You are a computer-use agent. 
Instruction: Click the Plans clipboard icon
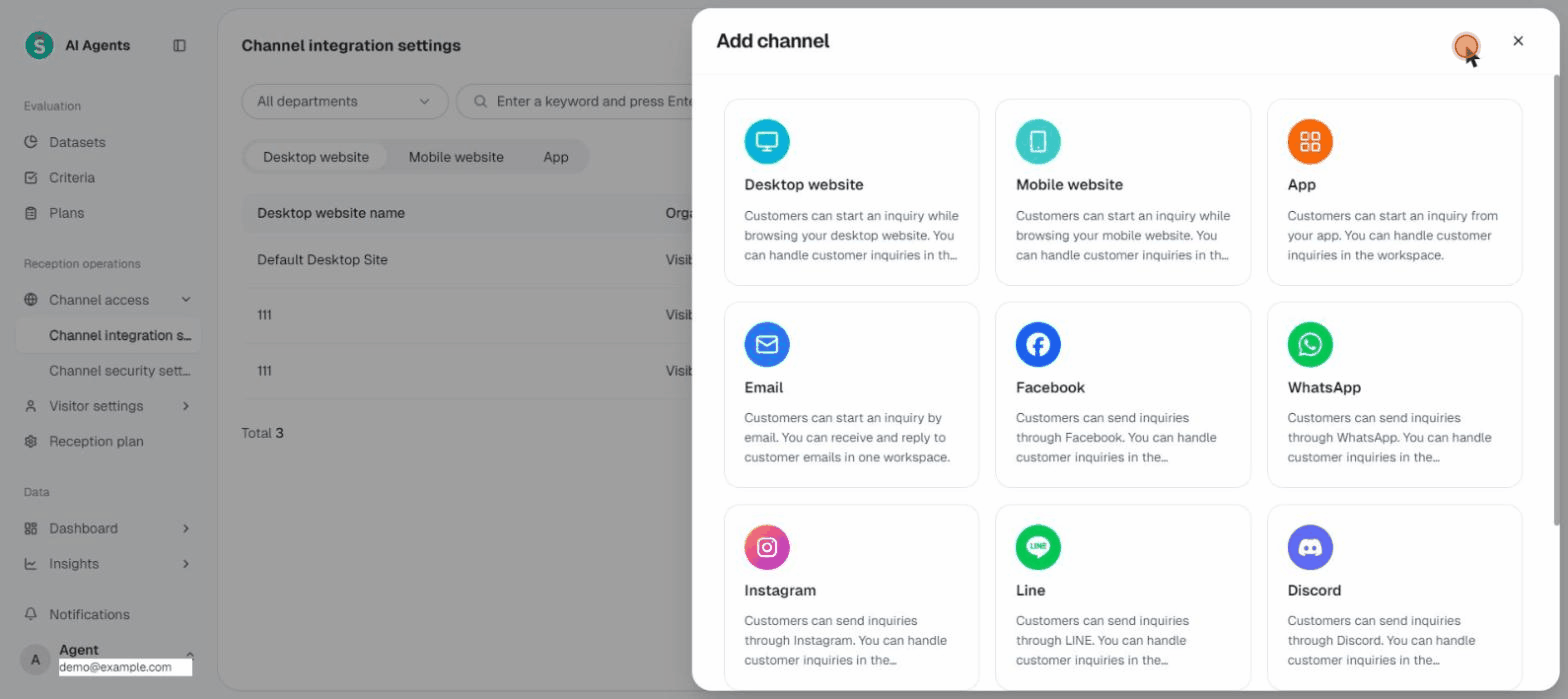click(31, 213)
